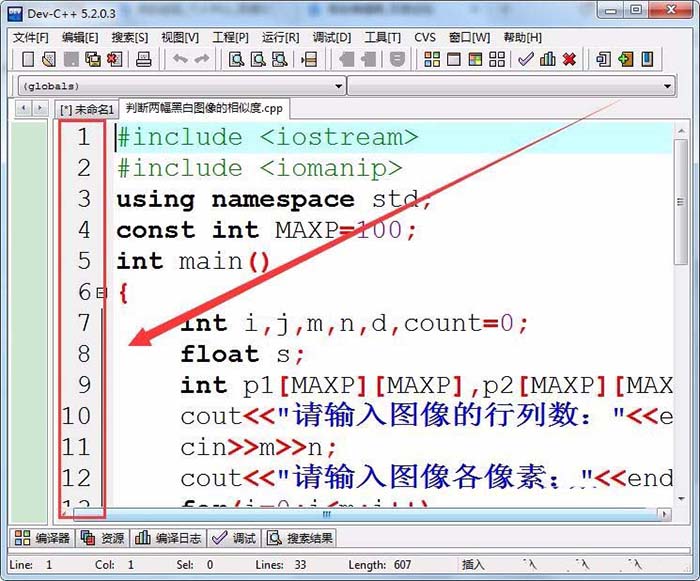Image resolution: width=700 pixels, height=581 pixels.
Task: Click the bar chart profile icon
Action: click(x=547, y=59)
